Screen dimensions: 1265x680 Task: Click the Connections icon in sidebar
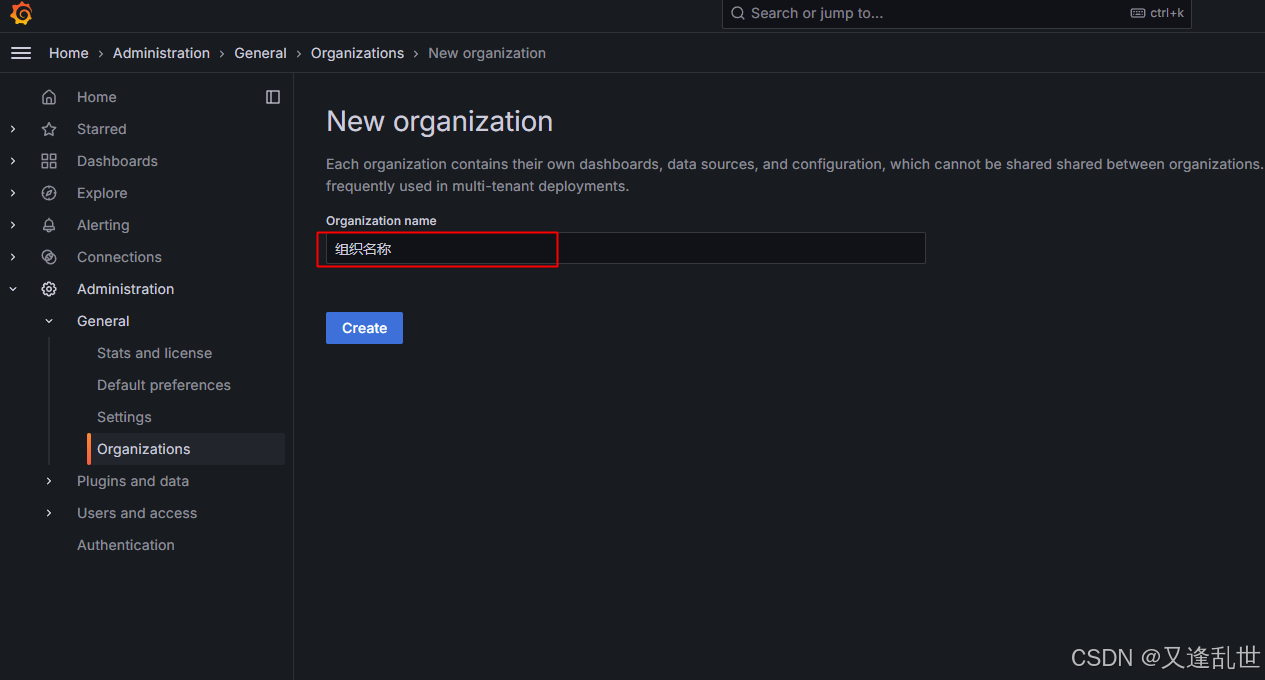(49, 257)
